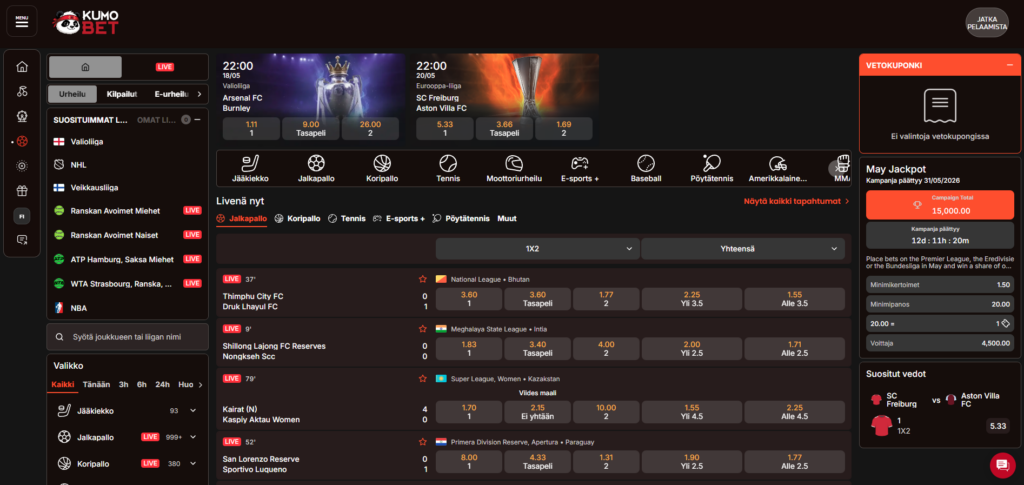Click the FI language selector
1024x485 pixels.
(22, 215)
